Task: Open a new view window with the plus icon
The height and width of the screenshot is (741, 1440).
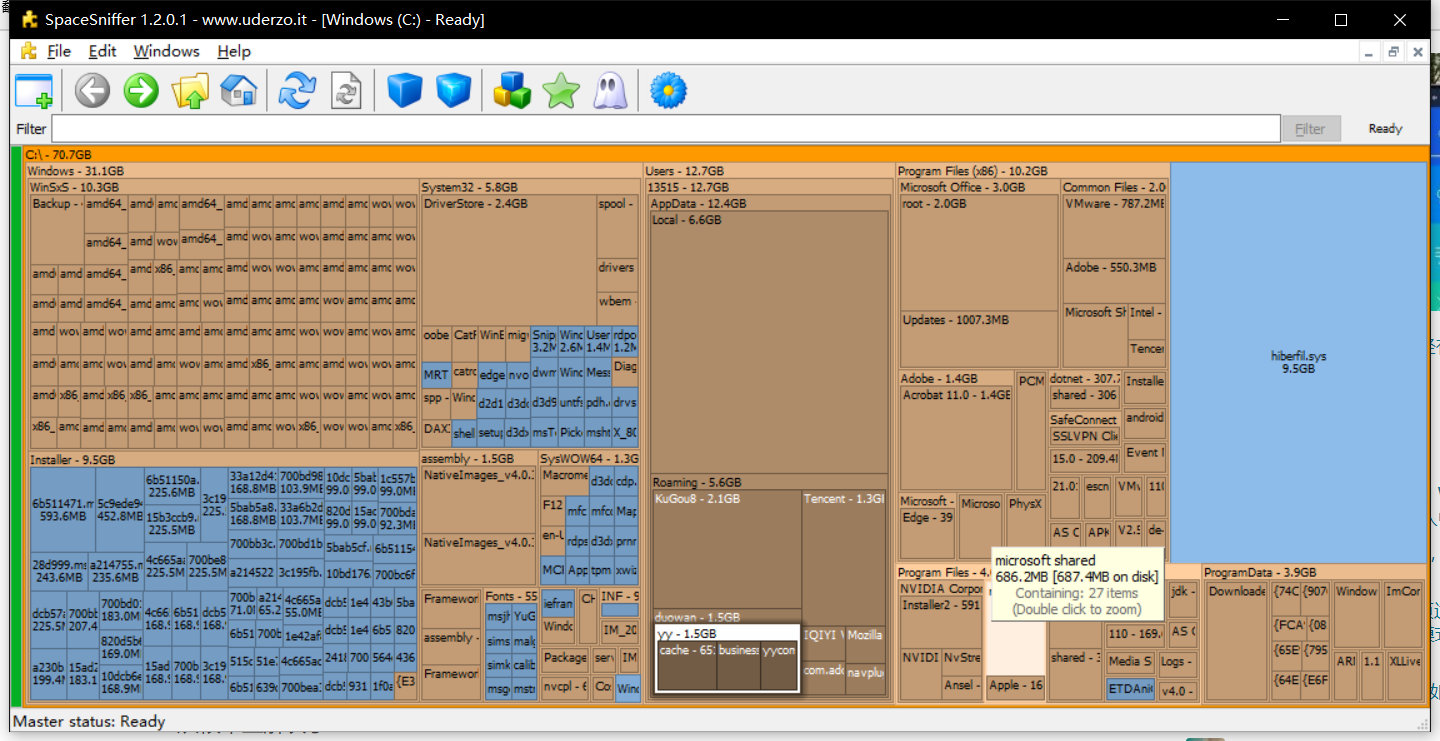Action: tap(34, 91)
